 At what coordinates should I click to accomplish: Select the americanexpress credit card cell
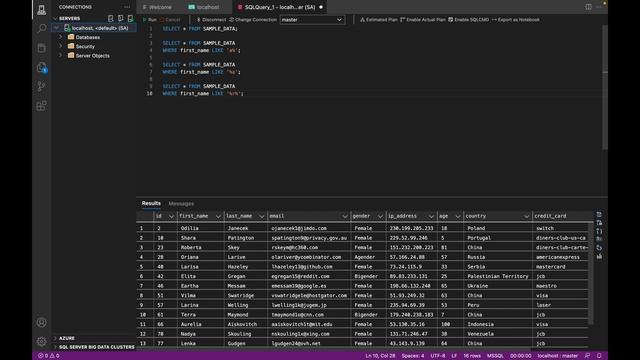point(561,257)
